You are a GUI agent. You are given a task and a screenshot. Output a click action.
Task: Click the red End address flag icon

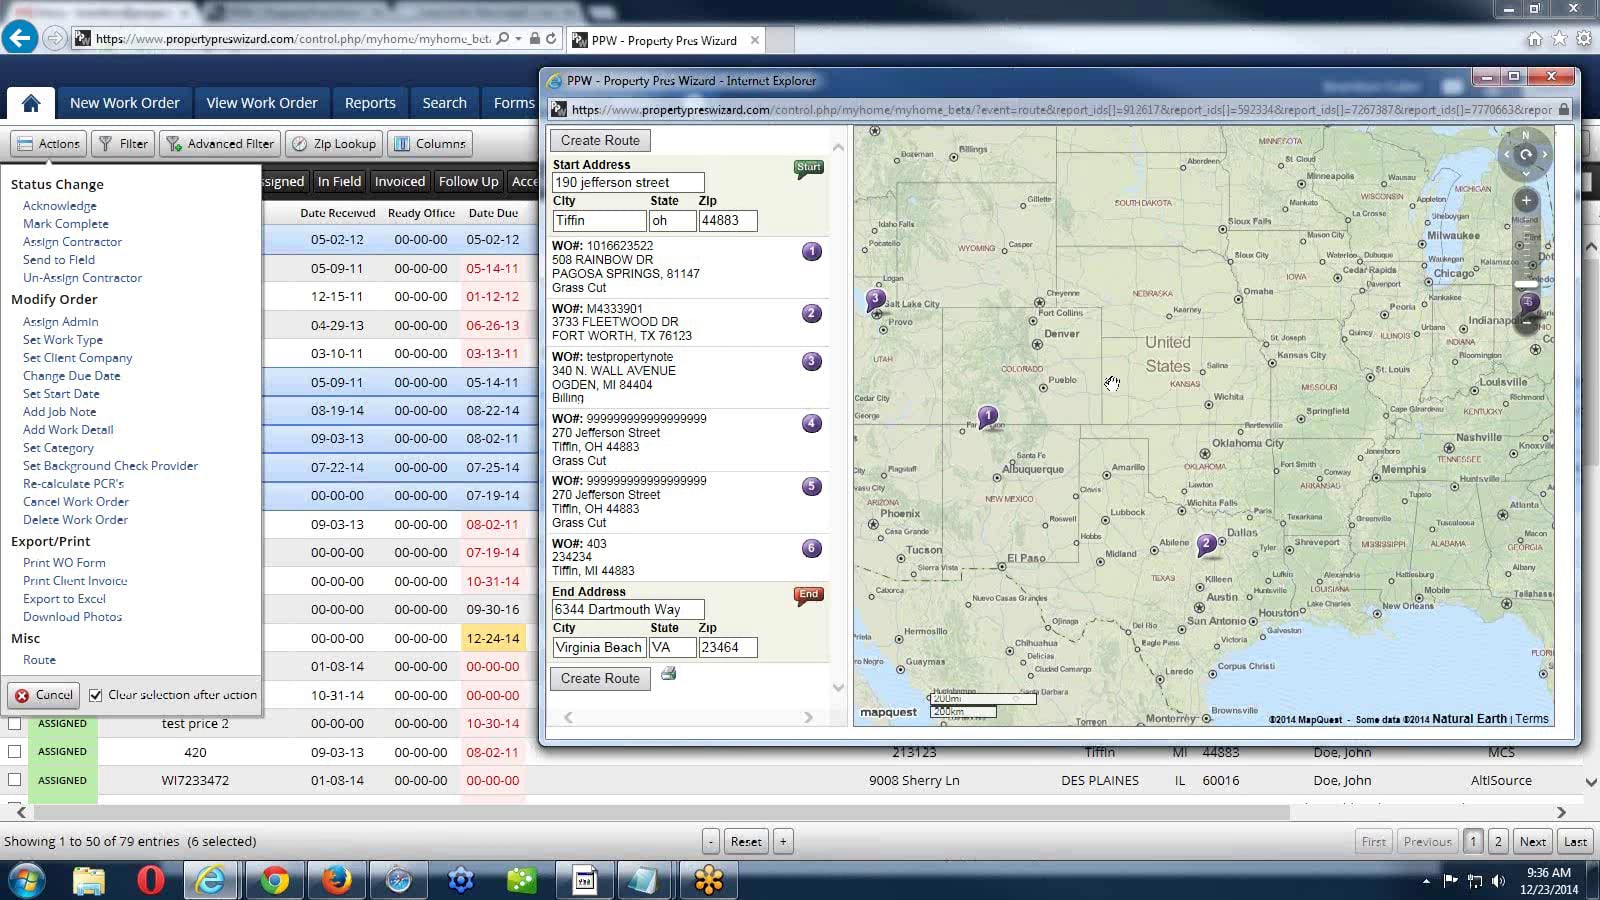[808, 595]
